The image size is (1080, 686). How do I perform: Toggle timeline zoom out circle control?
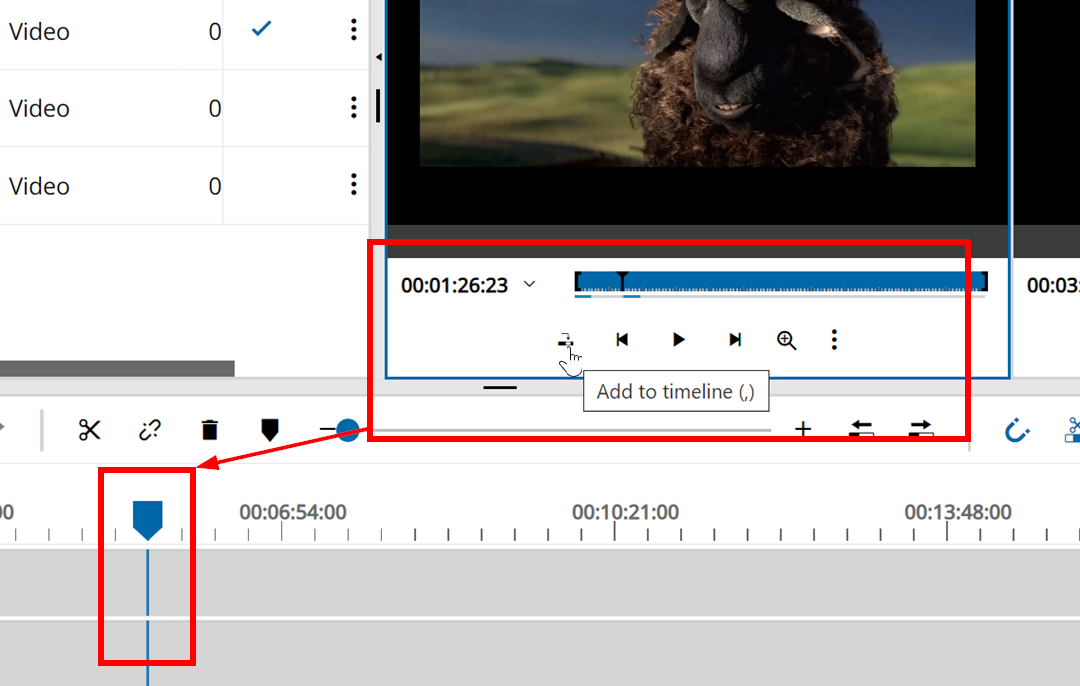346,429
